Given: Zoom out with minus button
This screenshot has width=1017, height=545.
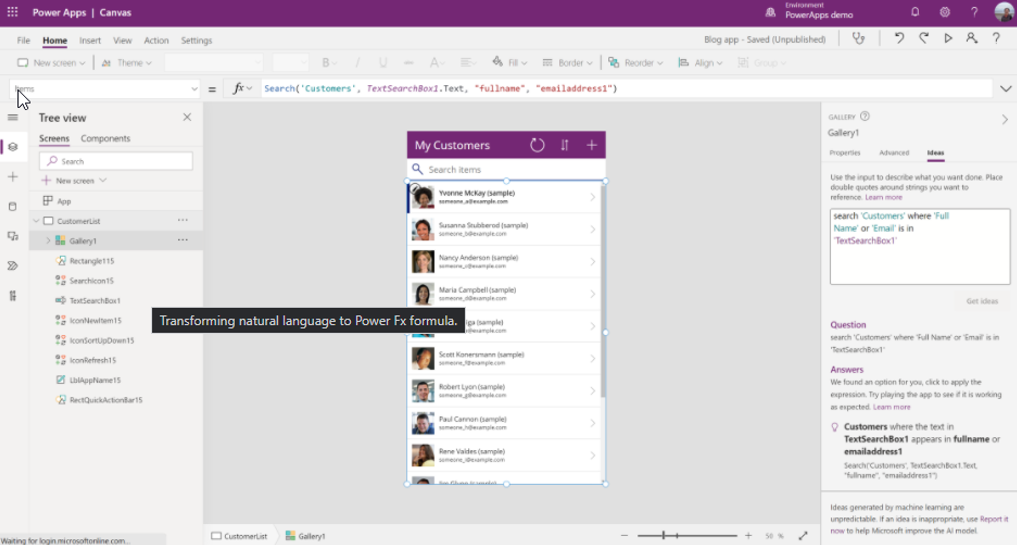Looking at the screenshot, I should pos(624,535).
